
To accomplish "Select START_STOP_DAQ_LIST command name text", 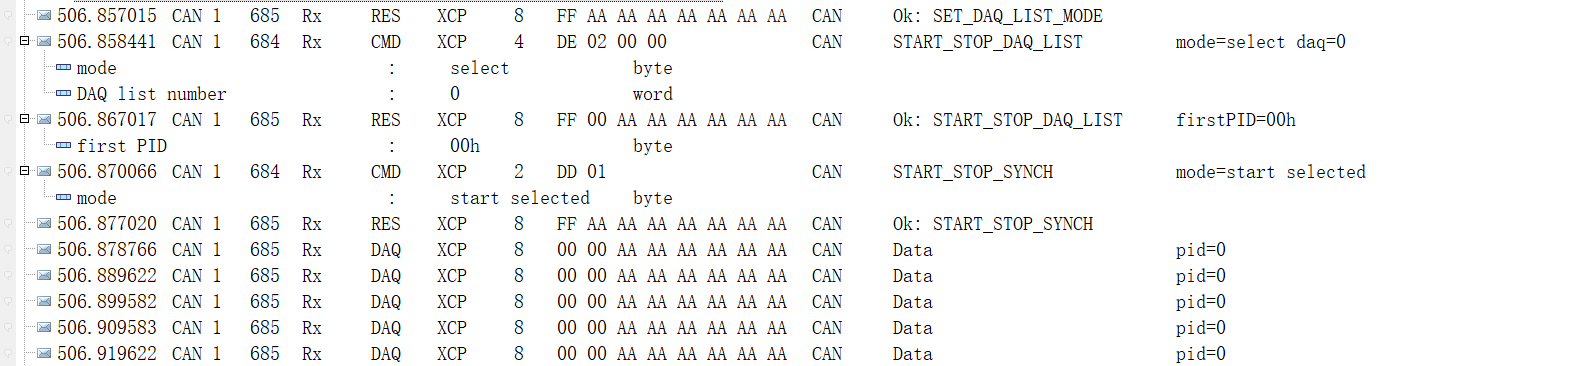I will [x=987, y=42].
